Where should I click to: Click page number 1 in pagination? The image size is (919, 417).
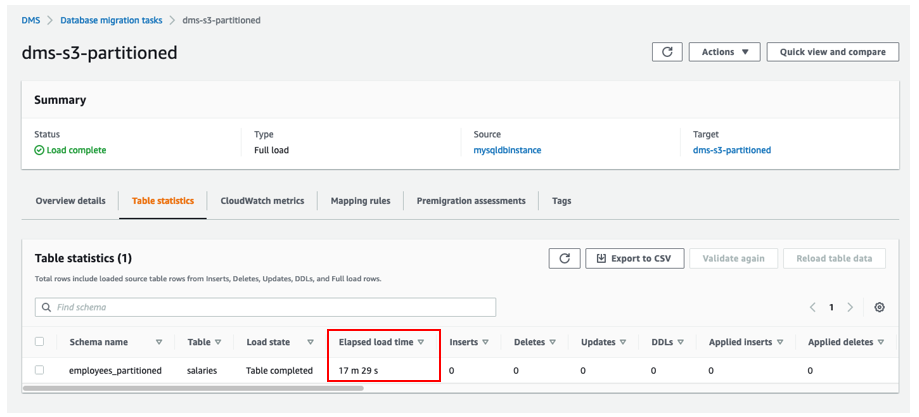pyautogui.click(x=831, y=307)
